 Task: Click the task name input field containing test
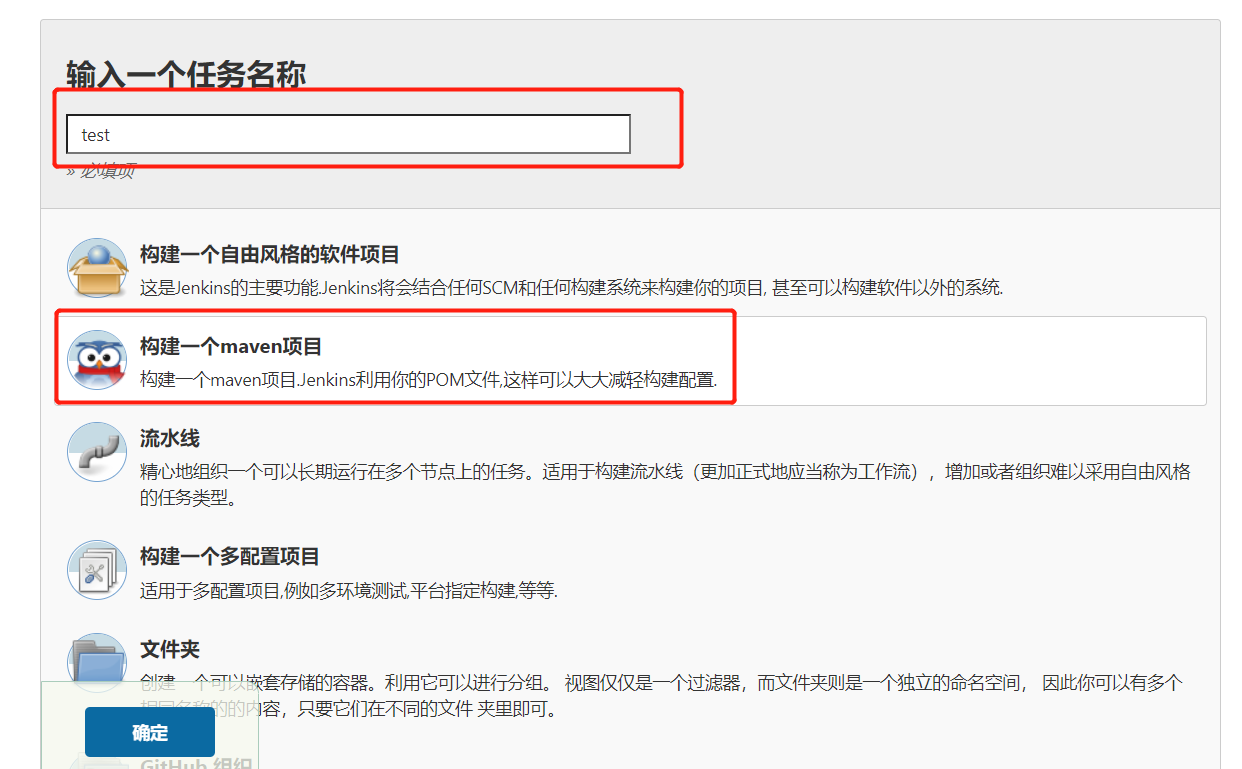tap(348, 134)
